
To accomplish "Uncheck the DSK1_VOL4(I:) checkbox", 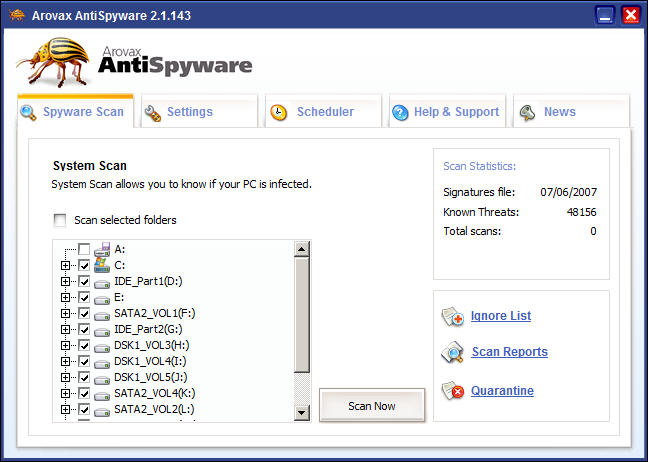I will click(x=84, y=361).
